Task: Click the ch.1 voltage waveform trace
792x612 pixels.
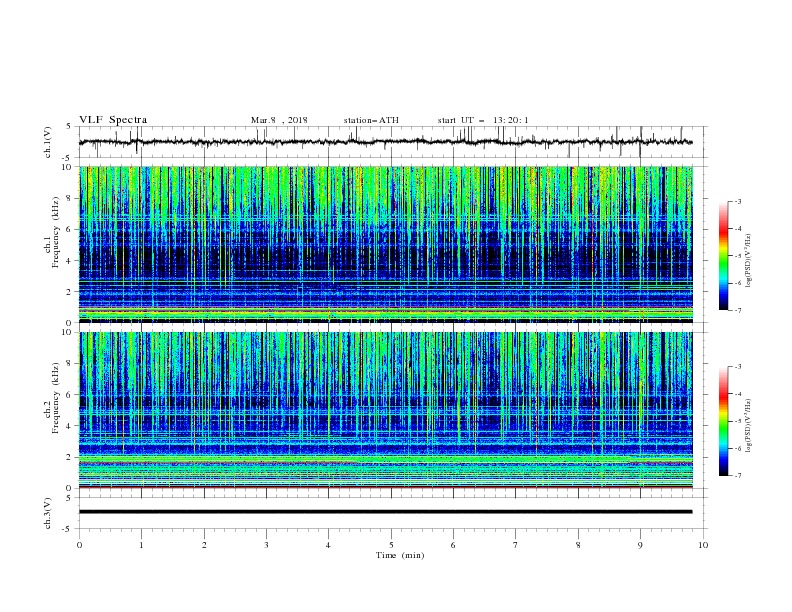Action: (x=385, y=142)
